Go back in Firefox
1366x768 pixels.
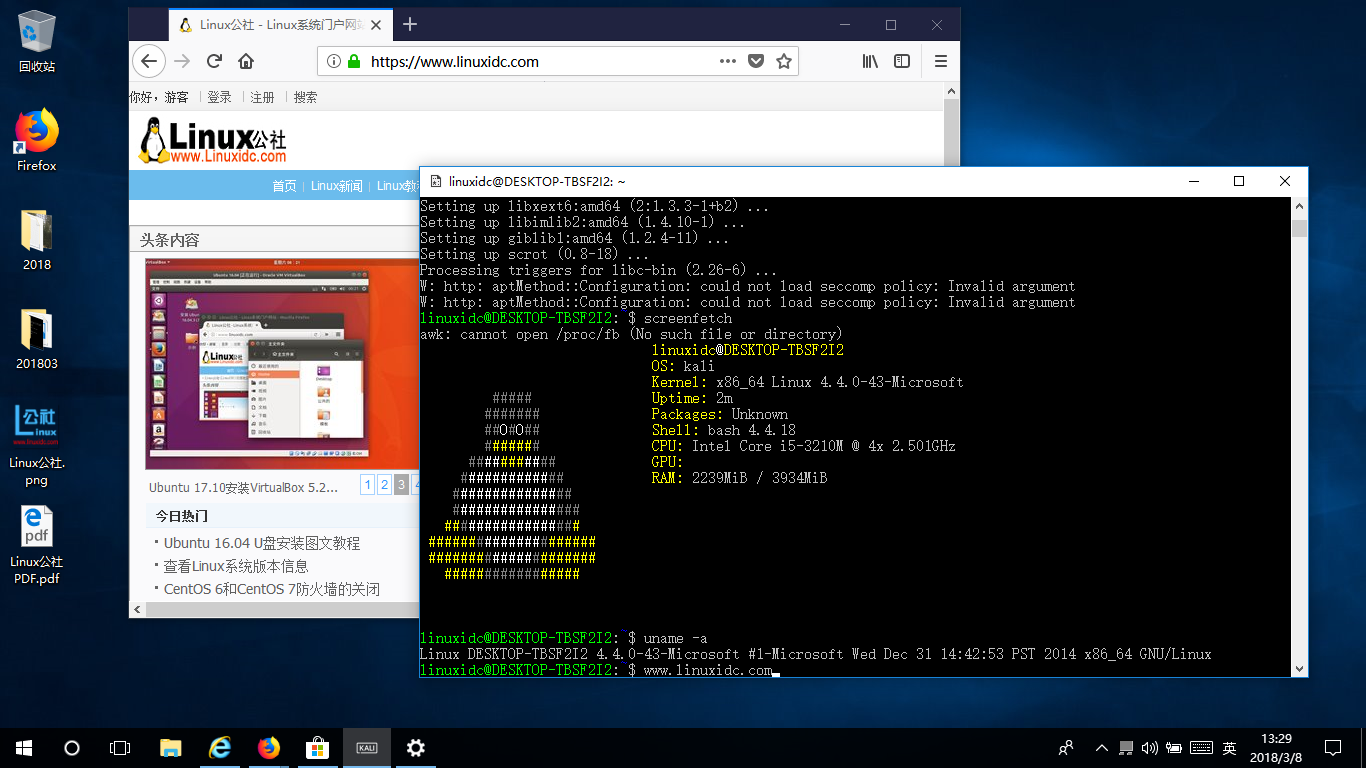[x=149, y=61]
